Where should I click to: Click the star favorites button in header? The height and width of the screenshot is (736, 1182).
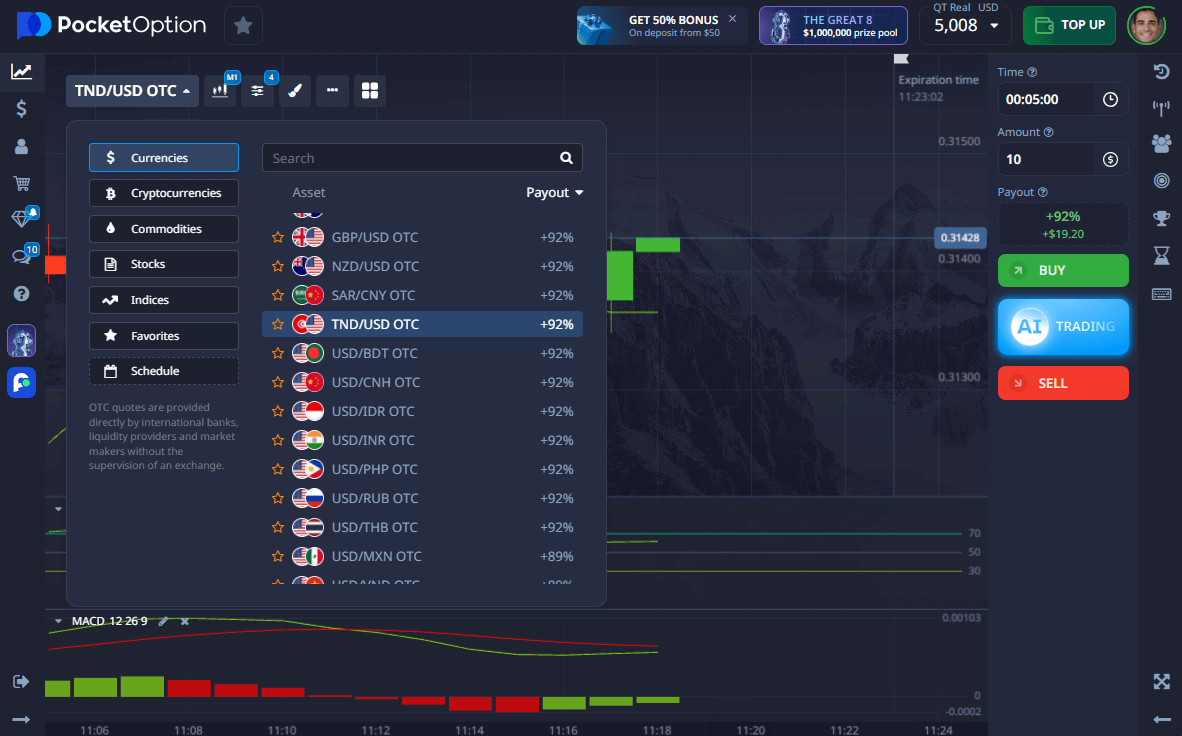tap(243, 26)
